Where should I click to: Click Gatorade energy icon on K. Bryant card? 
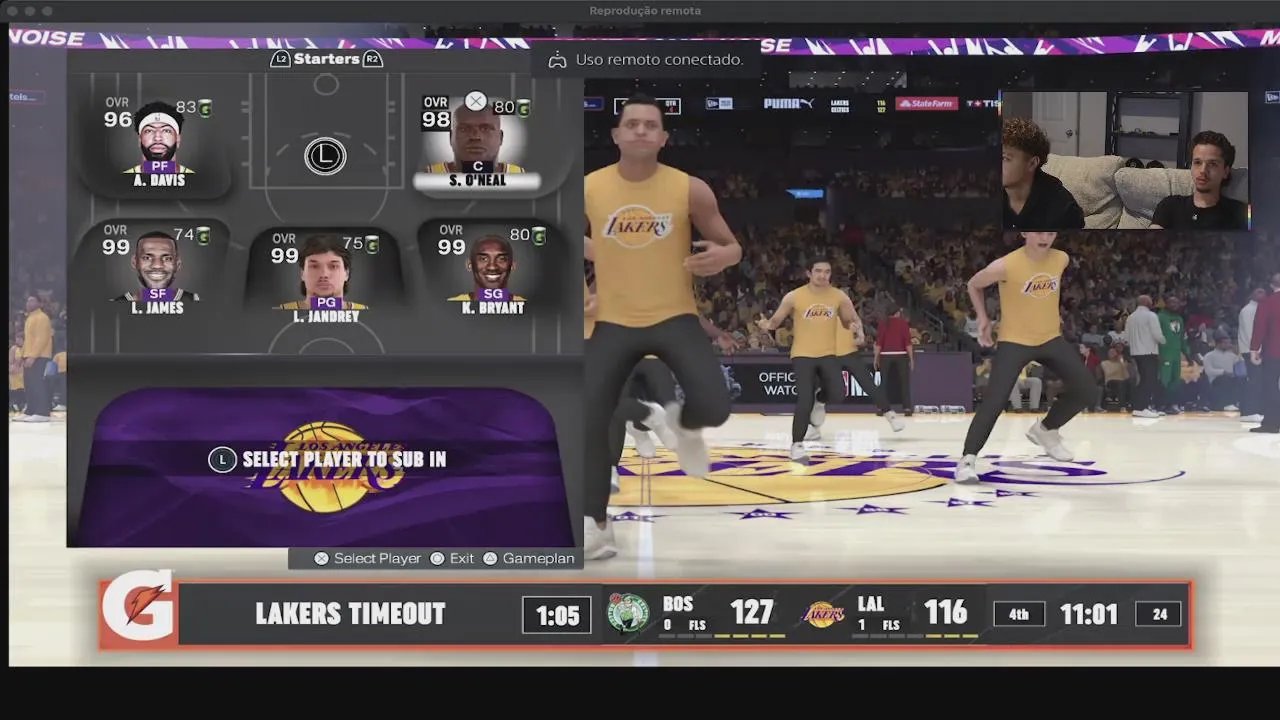pyautogui.click(x=539, y=236)
